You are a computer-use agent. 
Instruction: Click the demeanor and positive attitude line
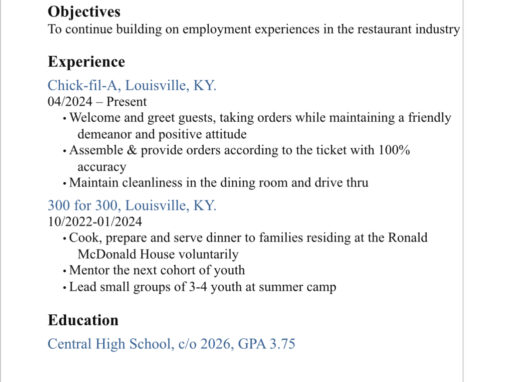[x=162, y=134]
